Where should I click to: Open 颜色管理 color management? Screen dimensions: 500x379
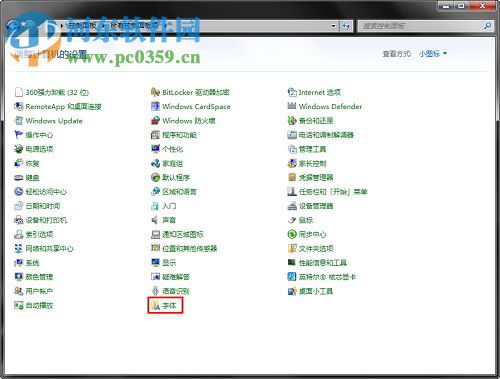click(33, 277)
